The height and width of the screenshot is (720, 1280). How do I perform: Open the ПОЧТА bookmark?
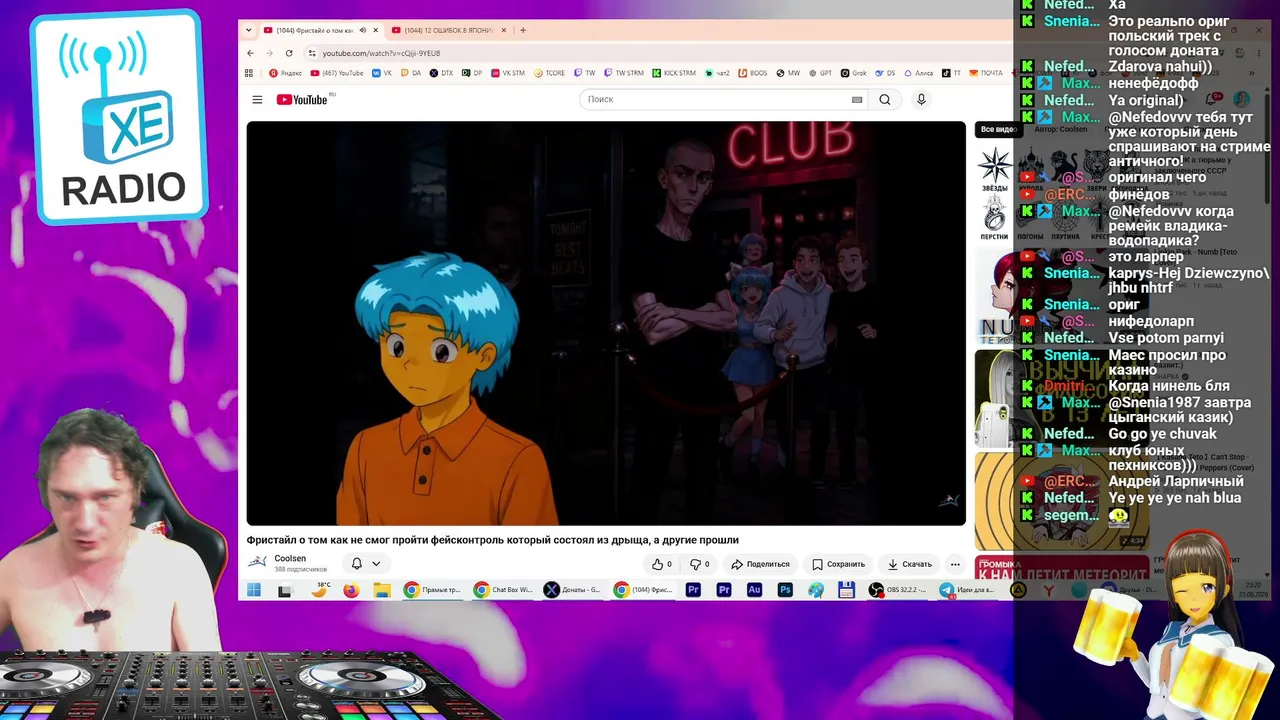coord(986,73)
